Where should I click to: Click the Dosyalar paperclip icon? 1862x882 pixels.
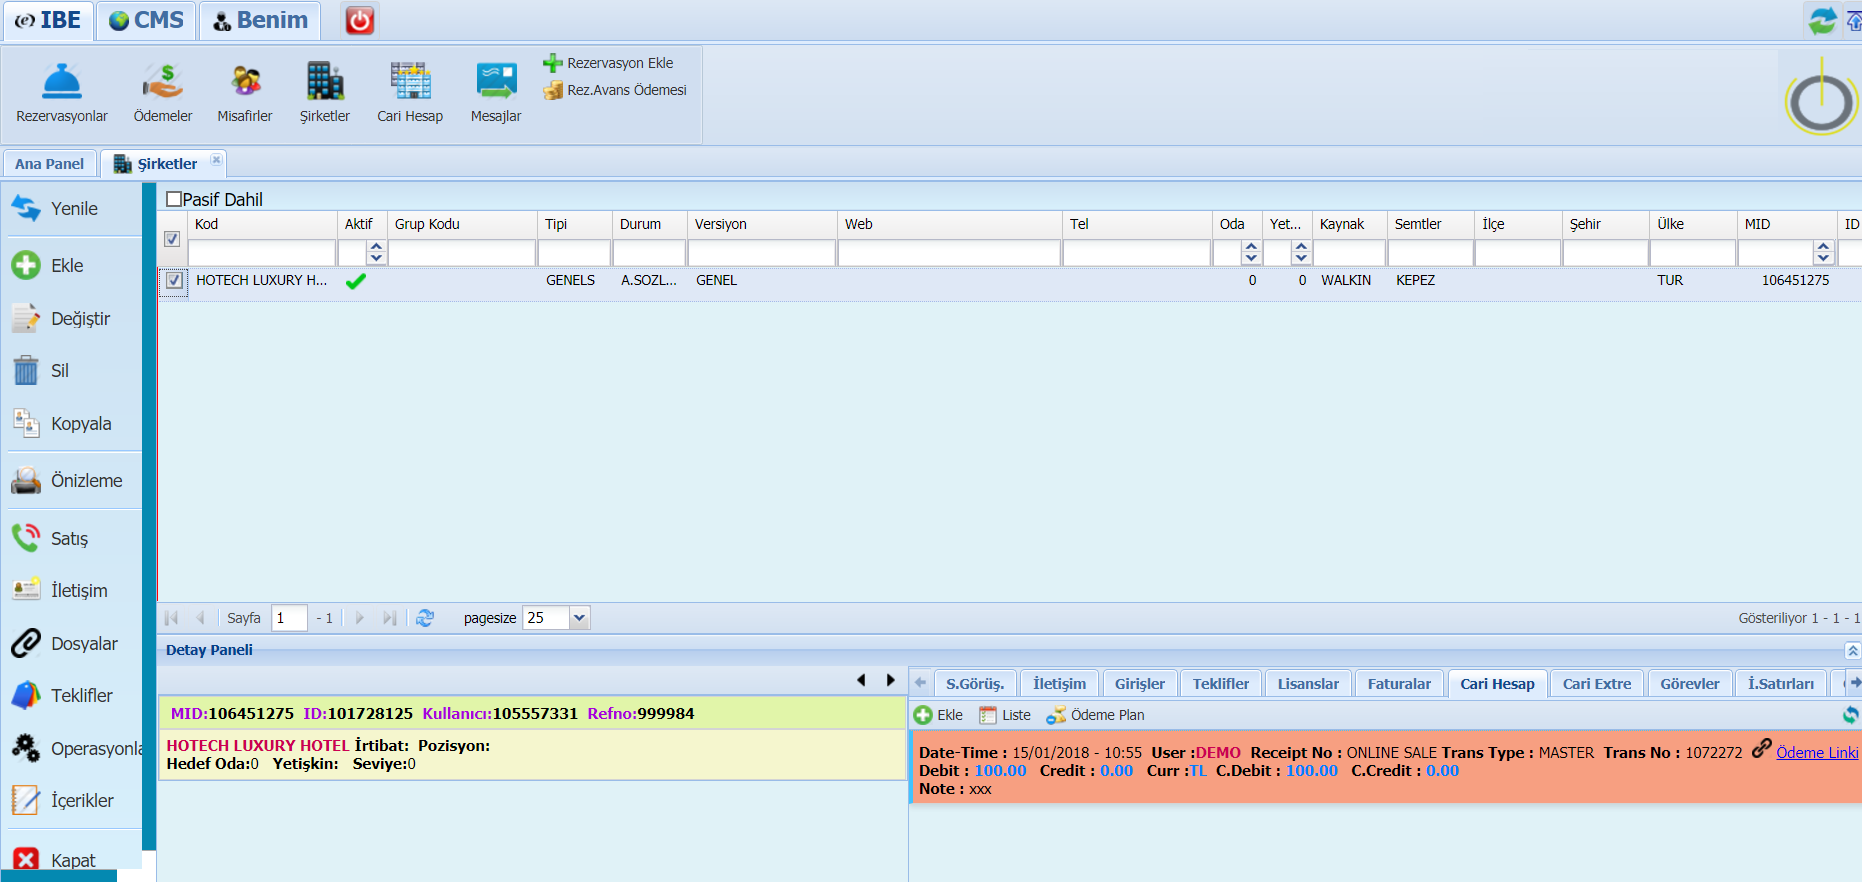coord(26,644)
